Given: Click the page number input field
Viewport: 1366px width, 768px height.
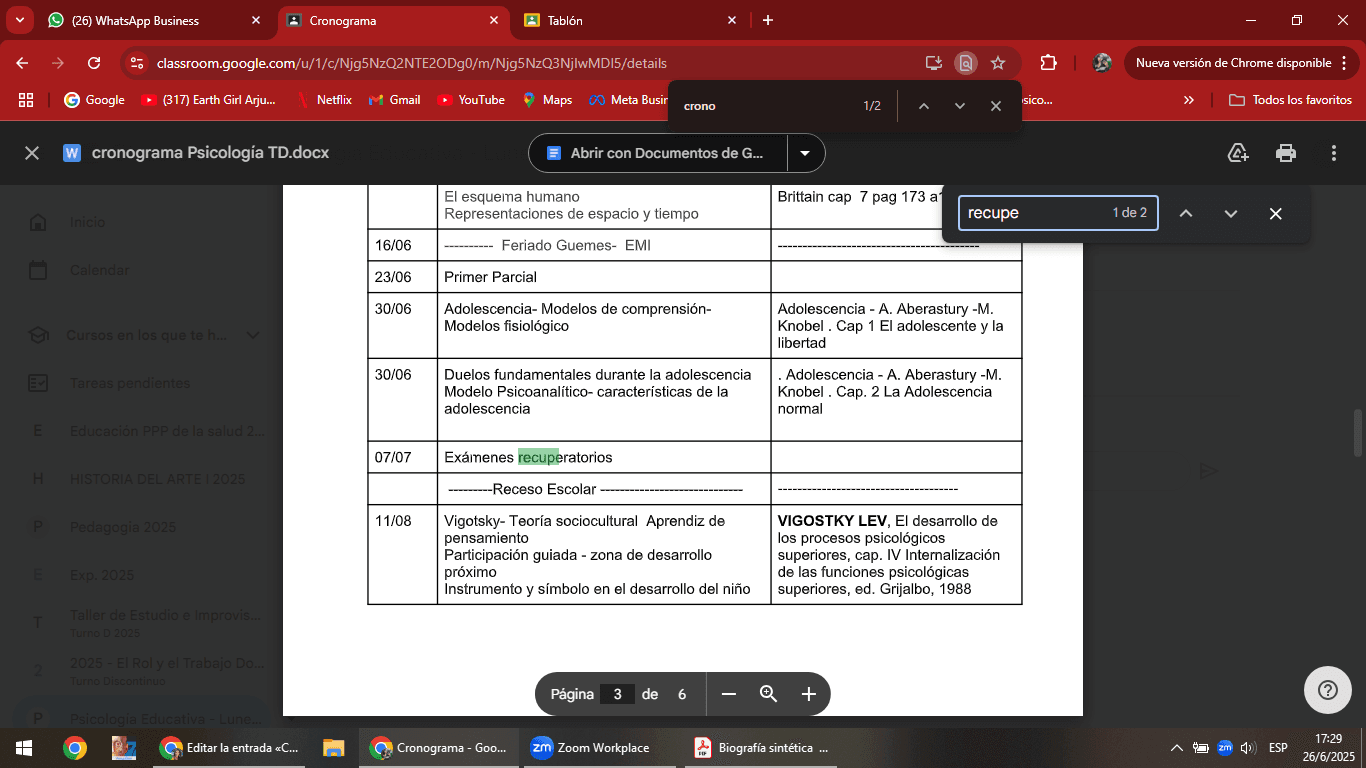Looking at the screenshot, I should 617,694.
